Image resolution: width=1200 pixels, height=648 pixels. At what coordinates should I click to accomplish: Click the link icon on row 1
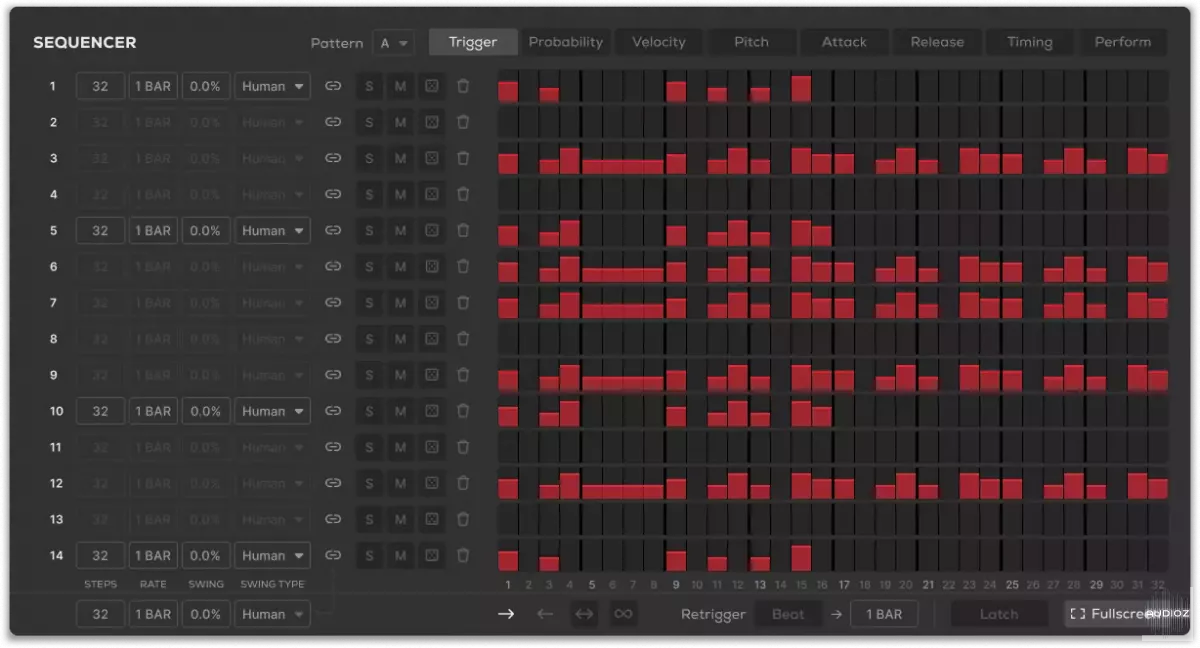coord(333,86)
